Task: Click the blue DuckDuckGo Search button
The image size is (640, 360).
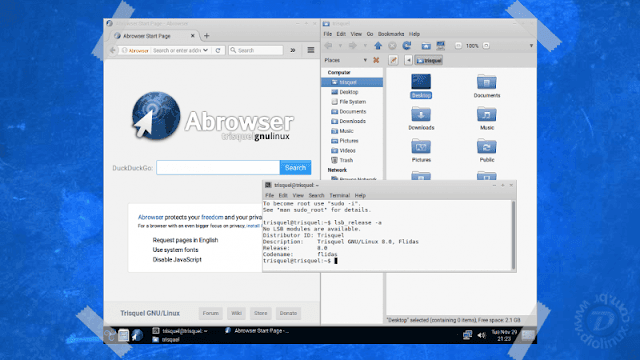Action: [x=296, y=168]
